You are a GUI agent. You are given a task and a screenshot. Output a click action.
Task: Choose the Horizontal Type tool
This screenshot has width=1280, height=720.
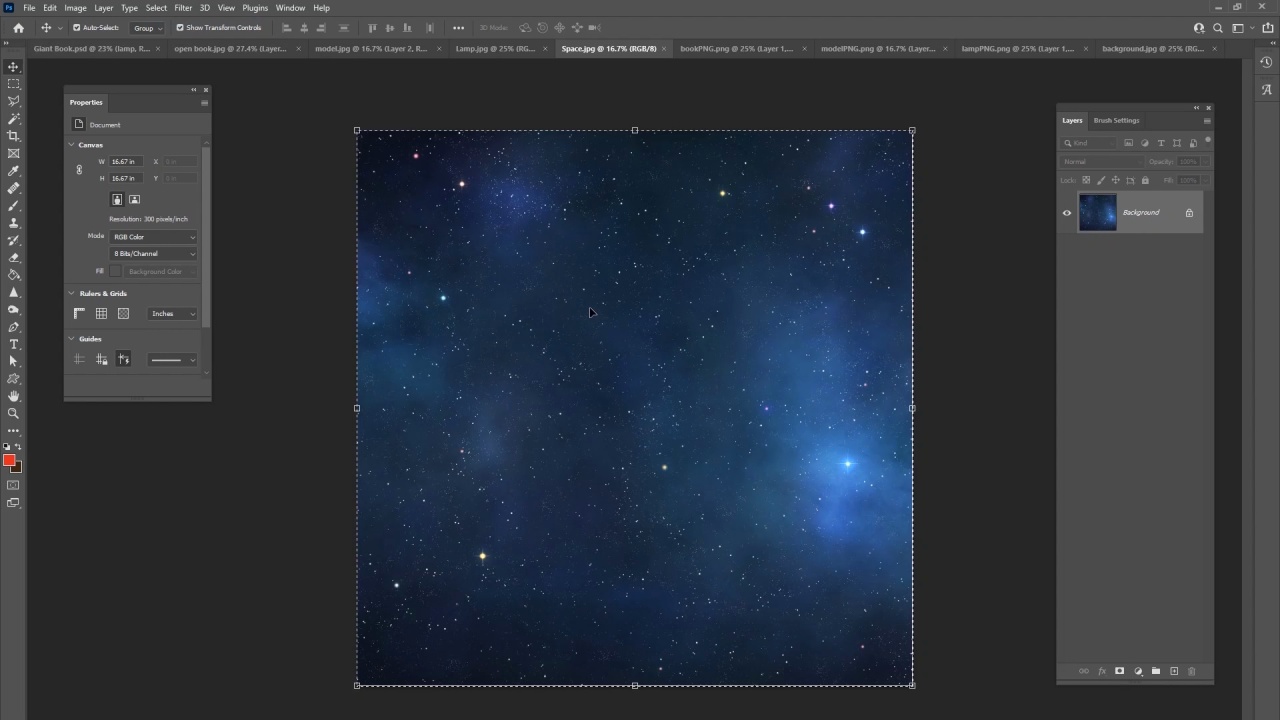(x=13, y=344)
